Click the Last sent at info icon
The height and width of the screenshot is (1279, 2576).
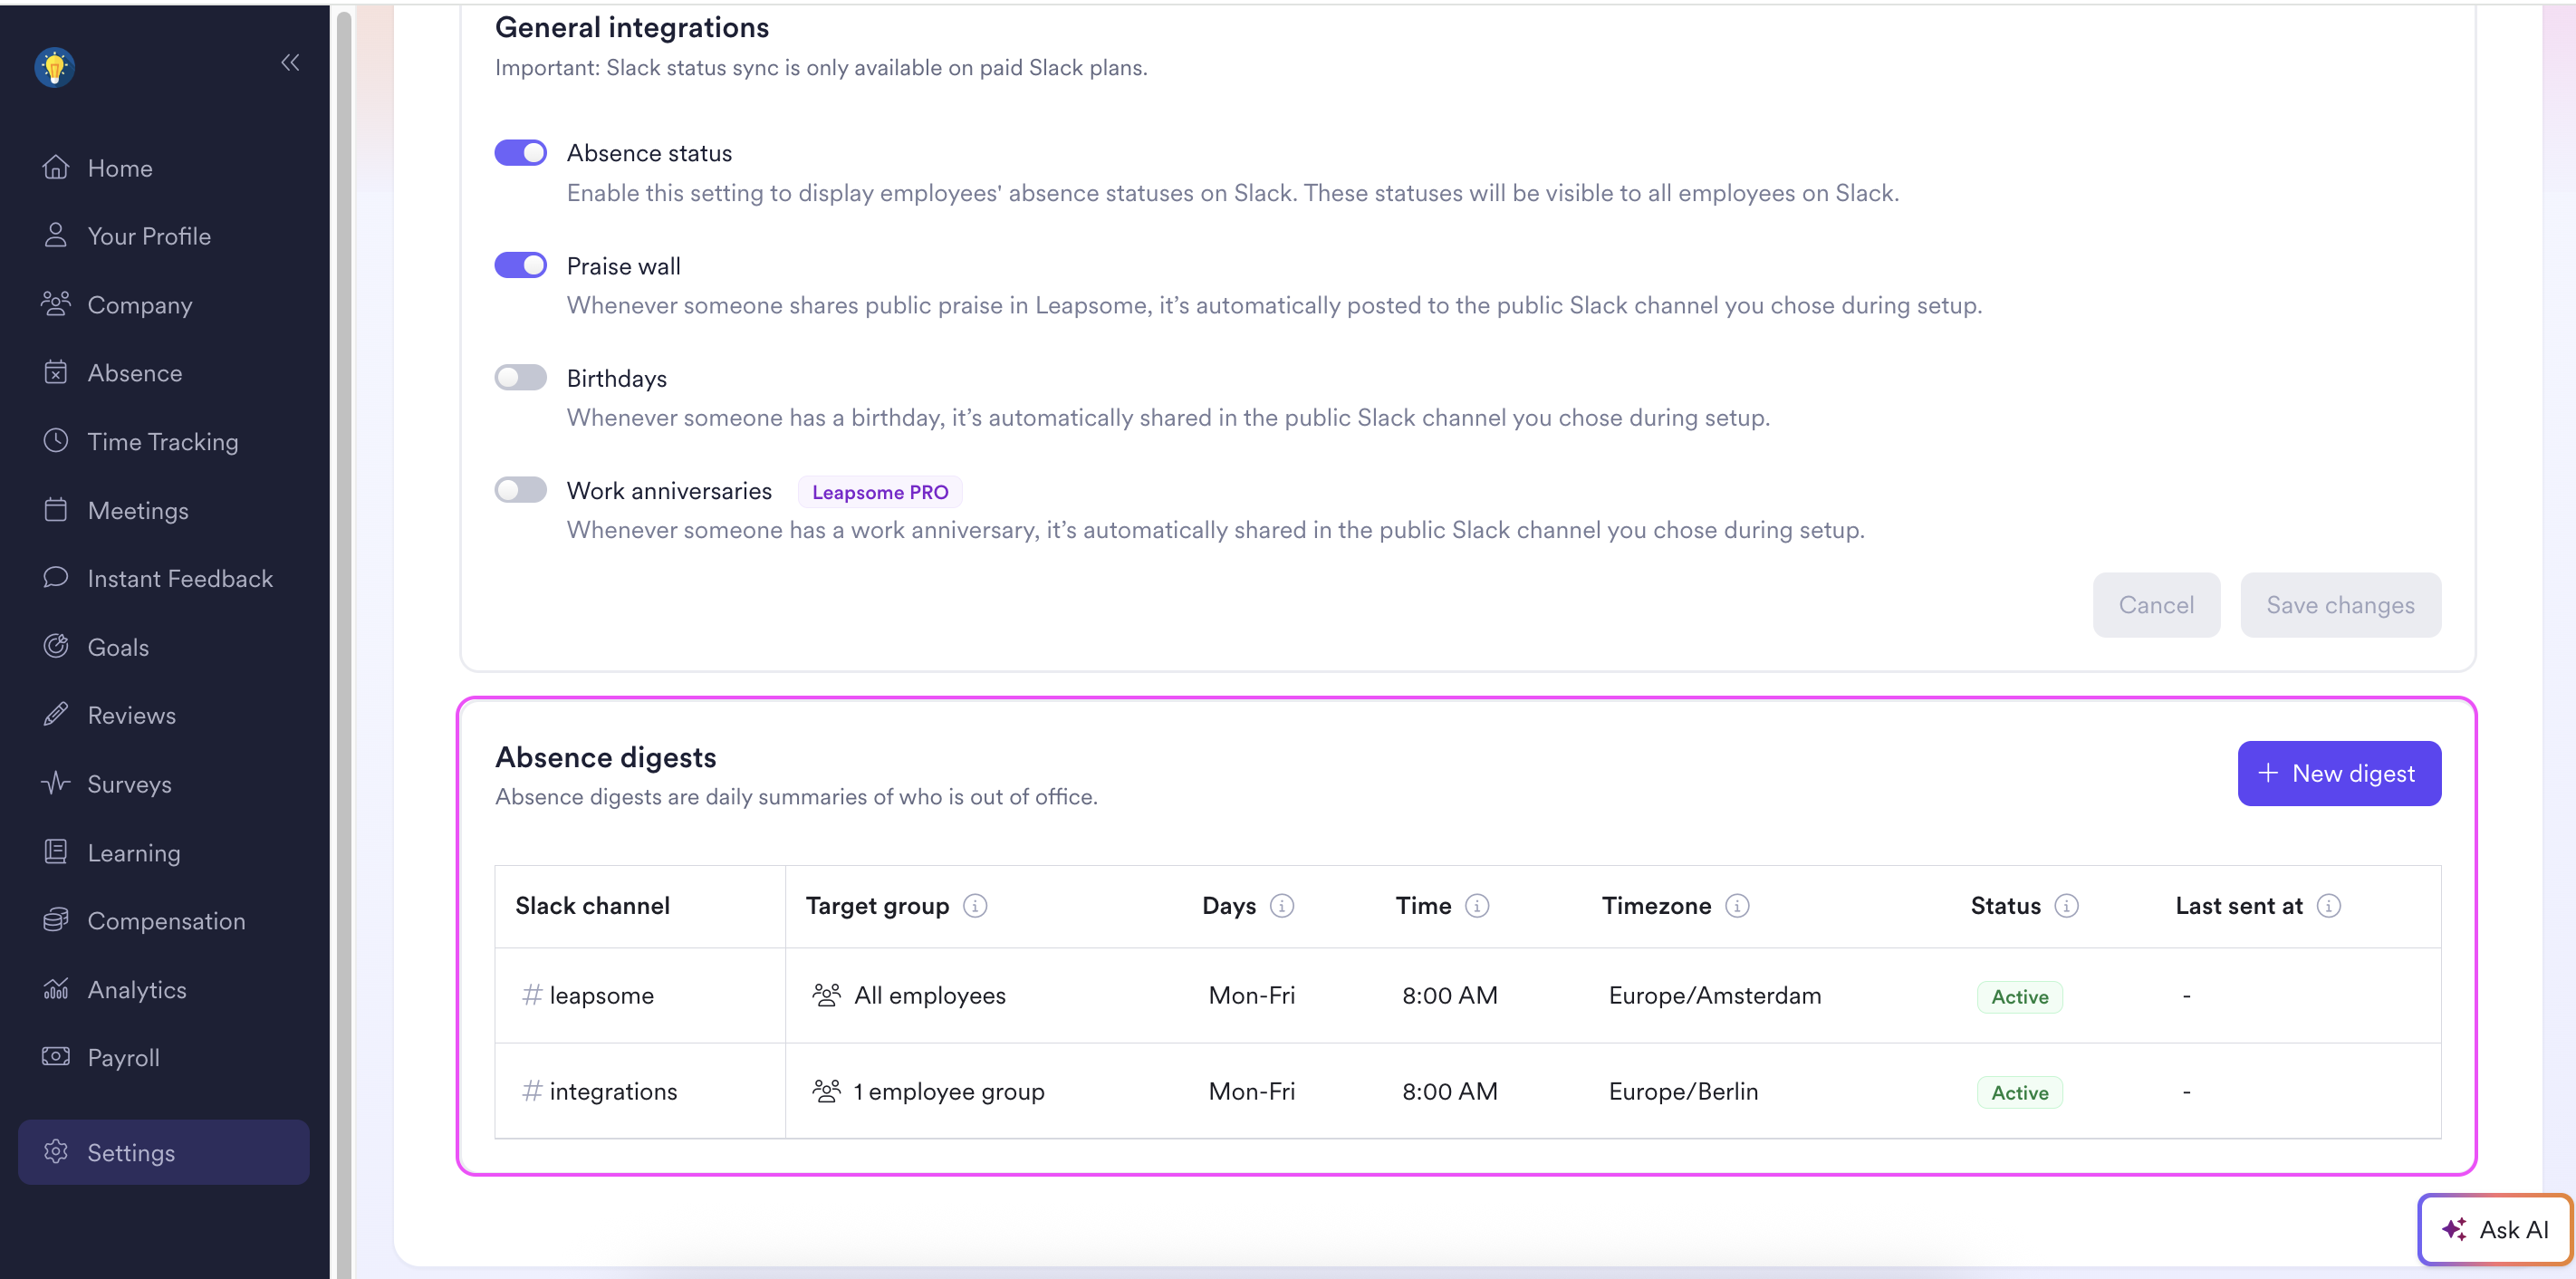tap(2328, 905)
